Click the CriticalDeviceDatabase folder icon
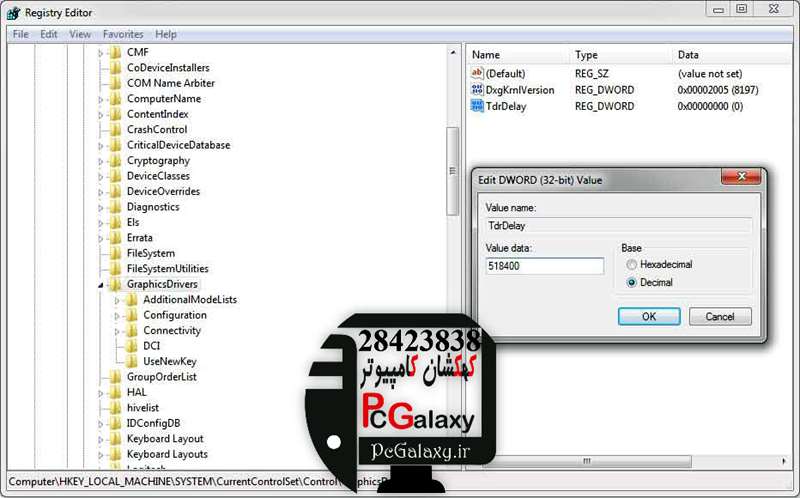The height and width of the screenshot is (498, 800). tap(116, 145)
